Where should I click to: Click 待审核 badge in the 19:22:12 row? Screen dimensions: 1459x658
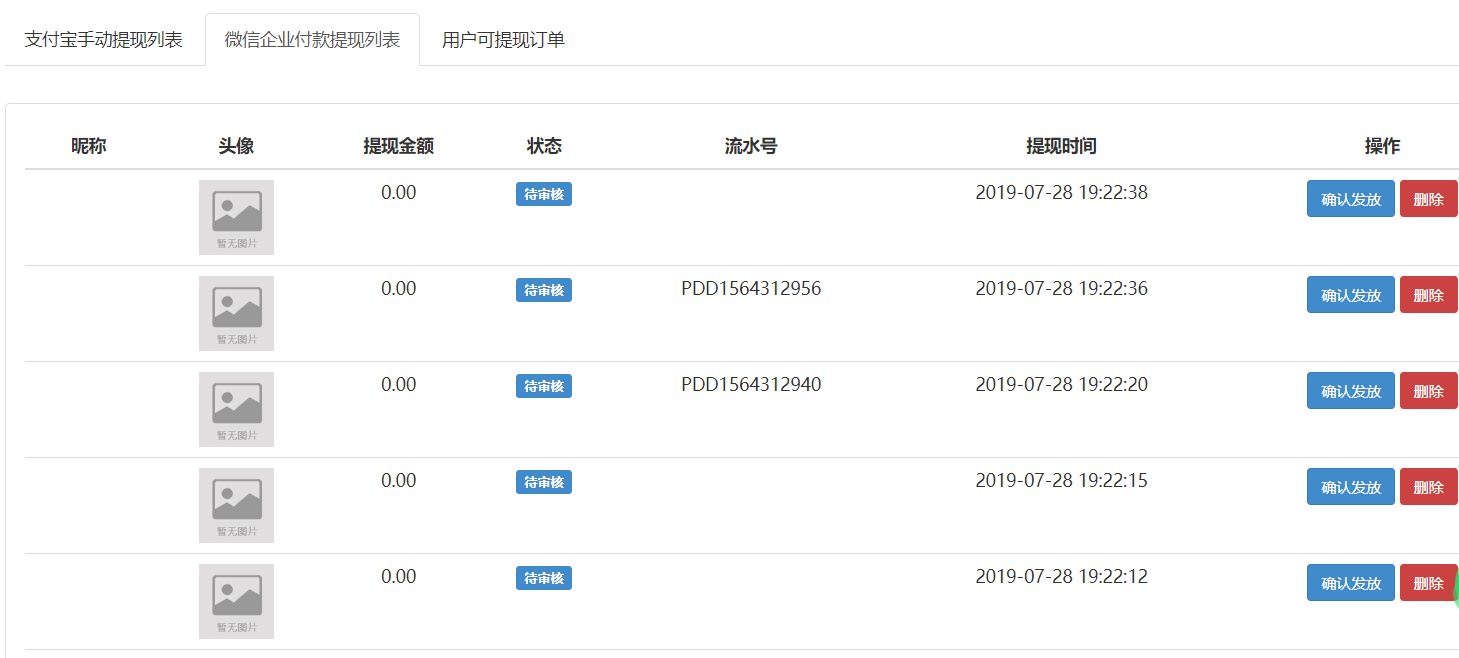pyautogui.click(x=544, y=578)
